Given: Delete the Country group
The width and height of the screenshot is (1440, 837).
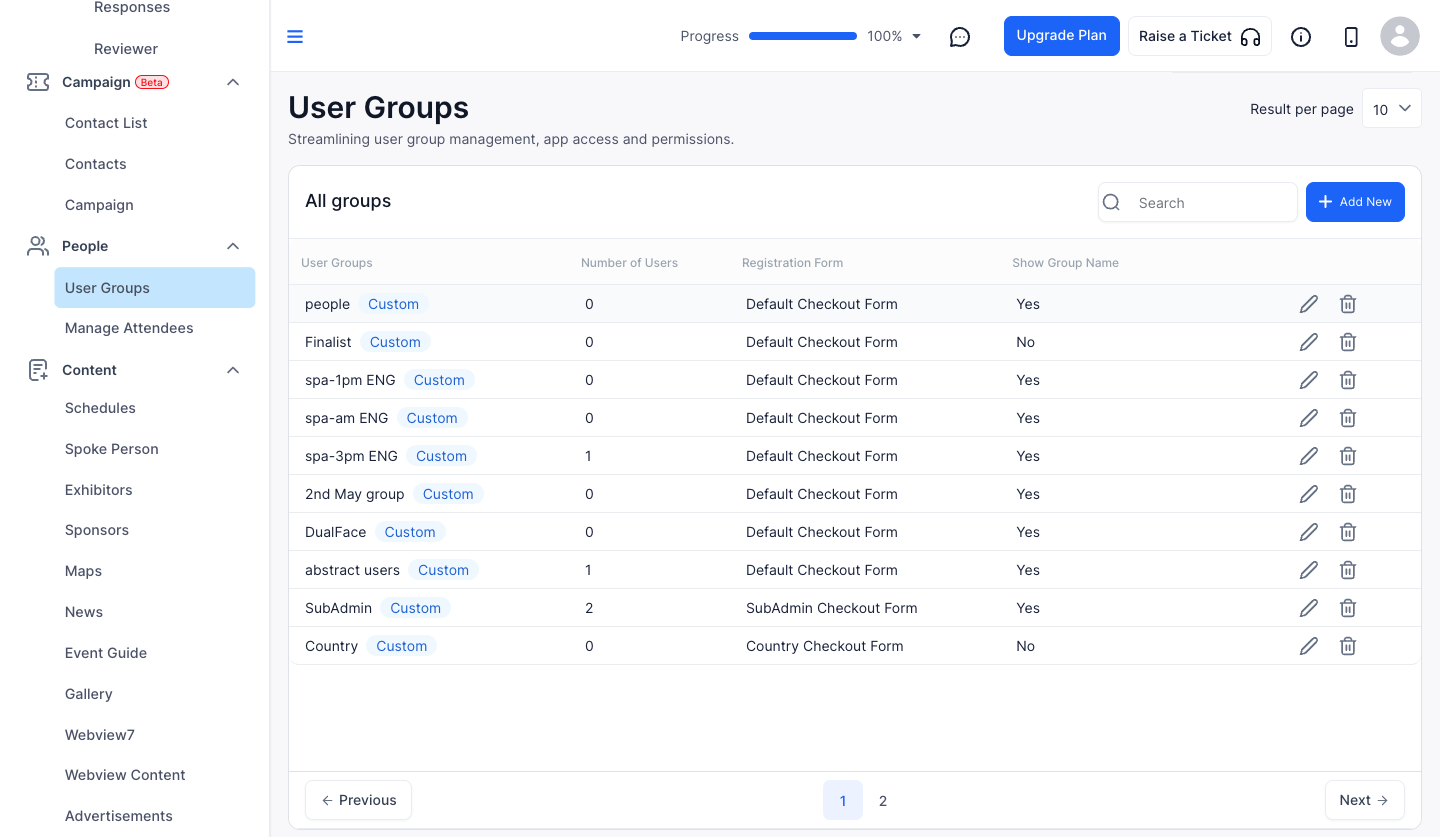Looking at the screenshot, I should click(x=1348, y=646).
